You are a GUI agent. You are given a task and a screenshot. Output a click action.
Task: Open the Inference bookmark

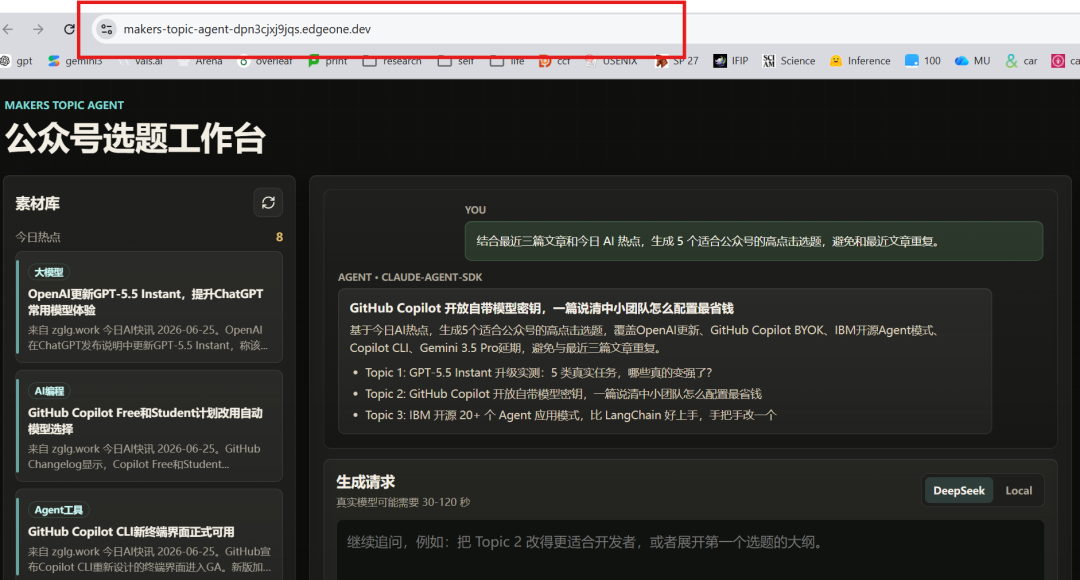860,61
